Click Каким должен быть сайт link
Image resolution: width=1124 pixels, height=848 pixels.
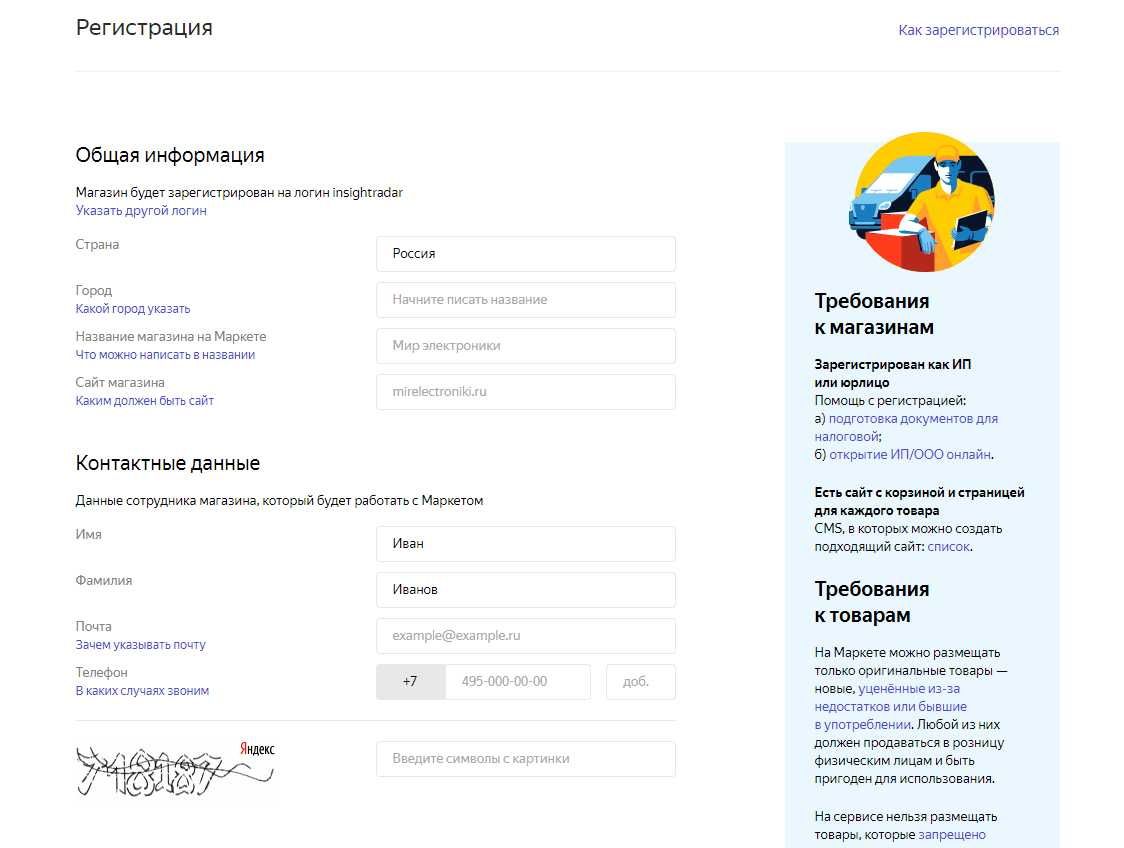145,401
